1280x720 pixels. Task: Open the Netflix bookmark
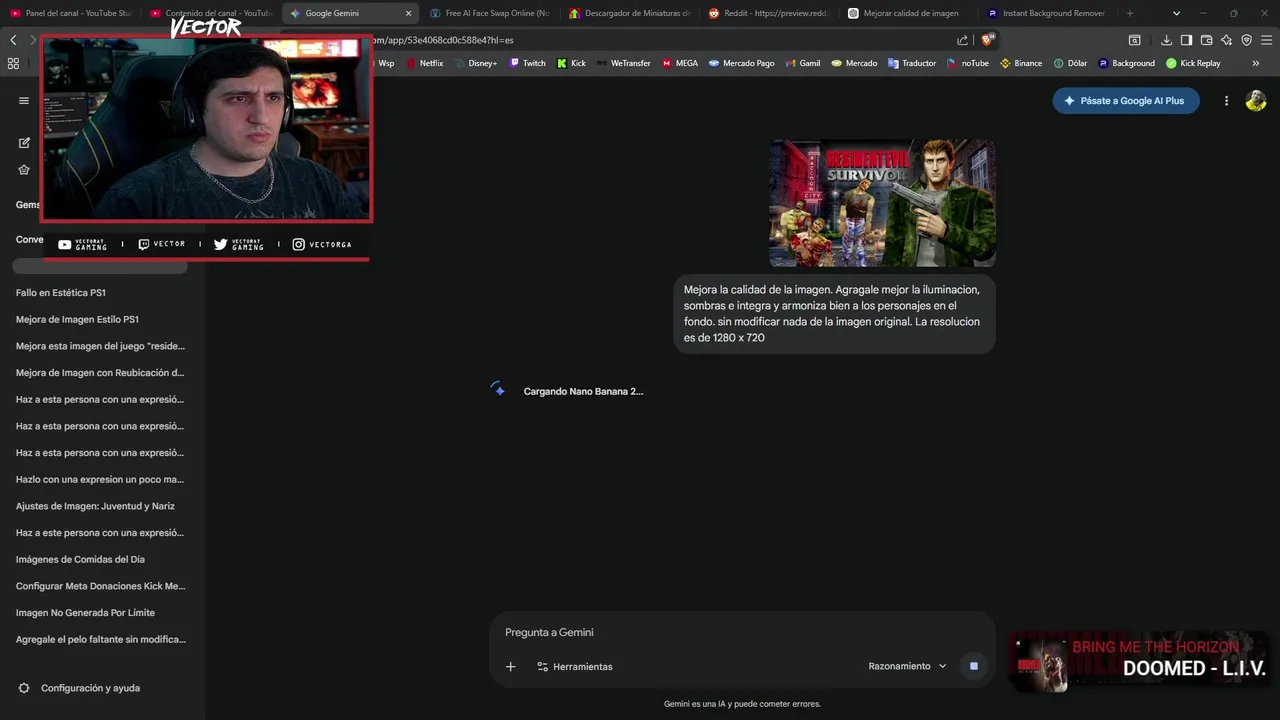tap(424, 63)
